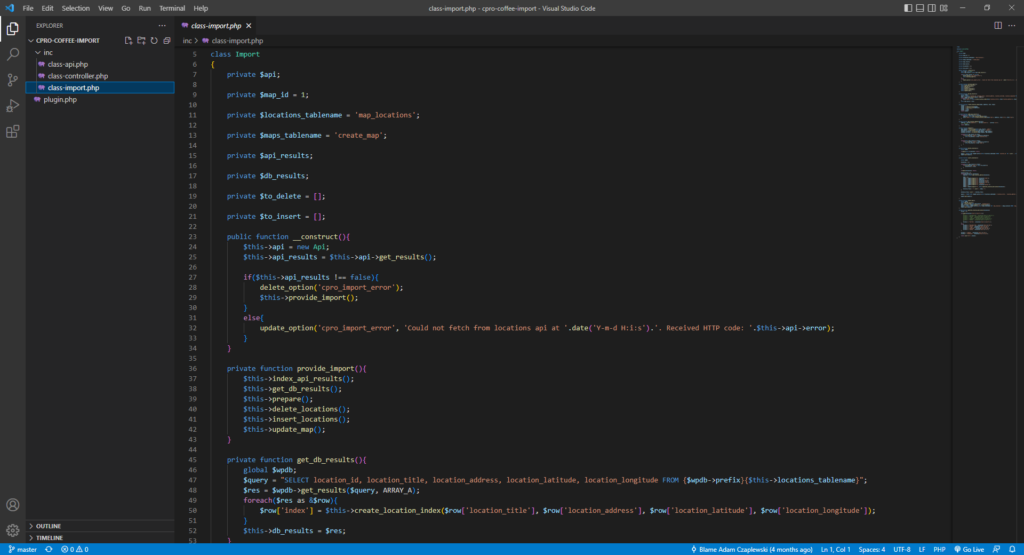The height and width of the screenshot is (555, 1024).
Task: Place cursor on 'get_db_results' function definition
Action: point(327,460)
